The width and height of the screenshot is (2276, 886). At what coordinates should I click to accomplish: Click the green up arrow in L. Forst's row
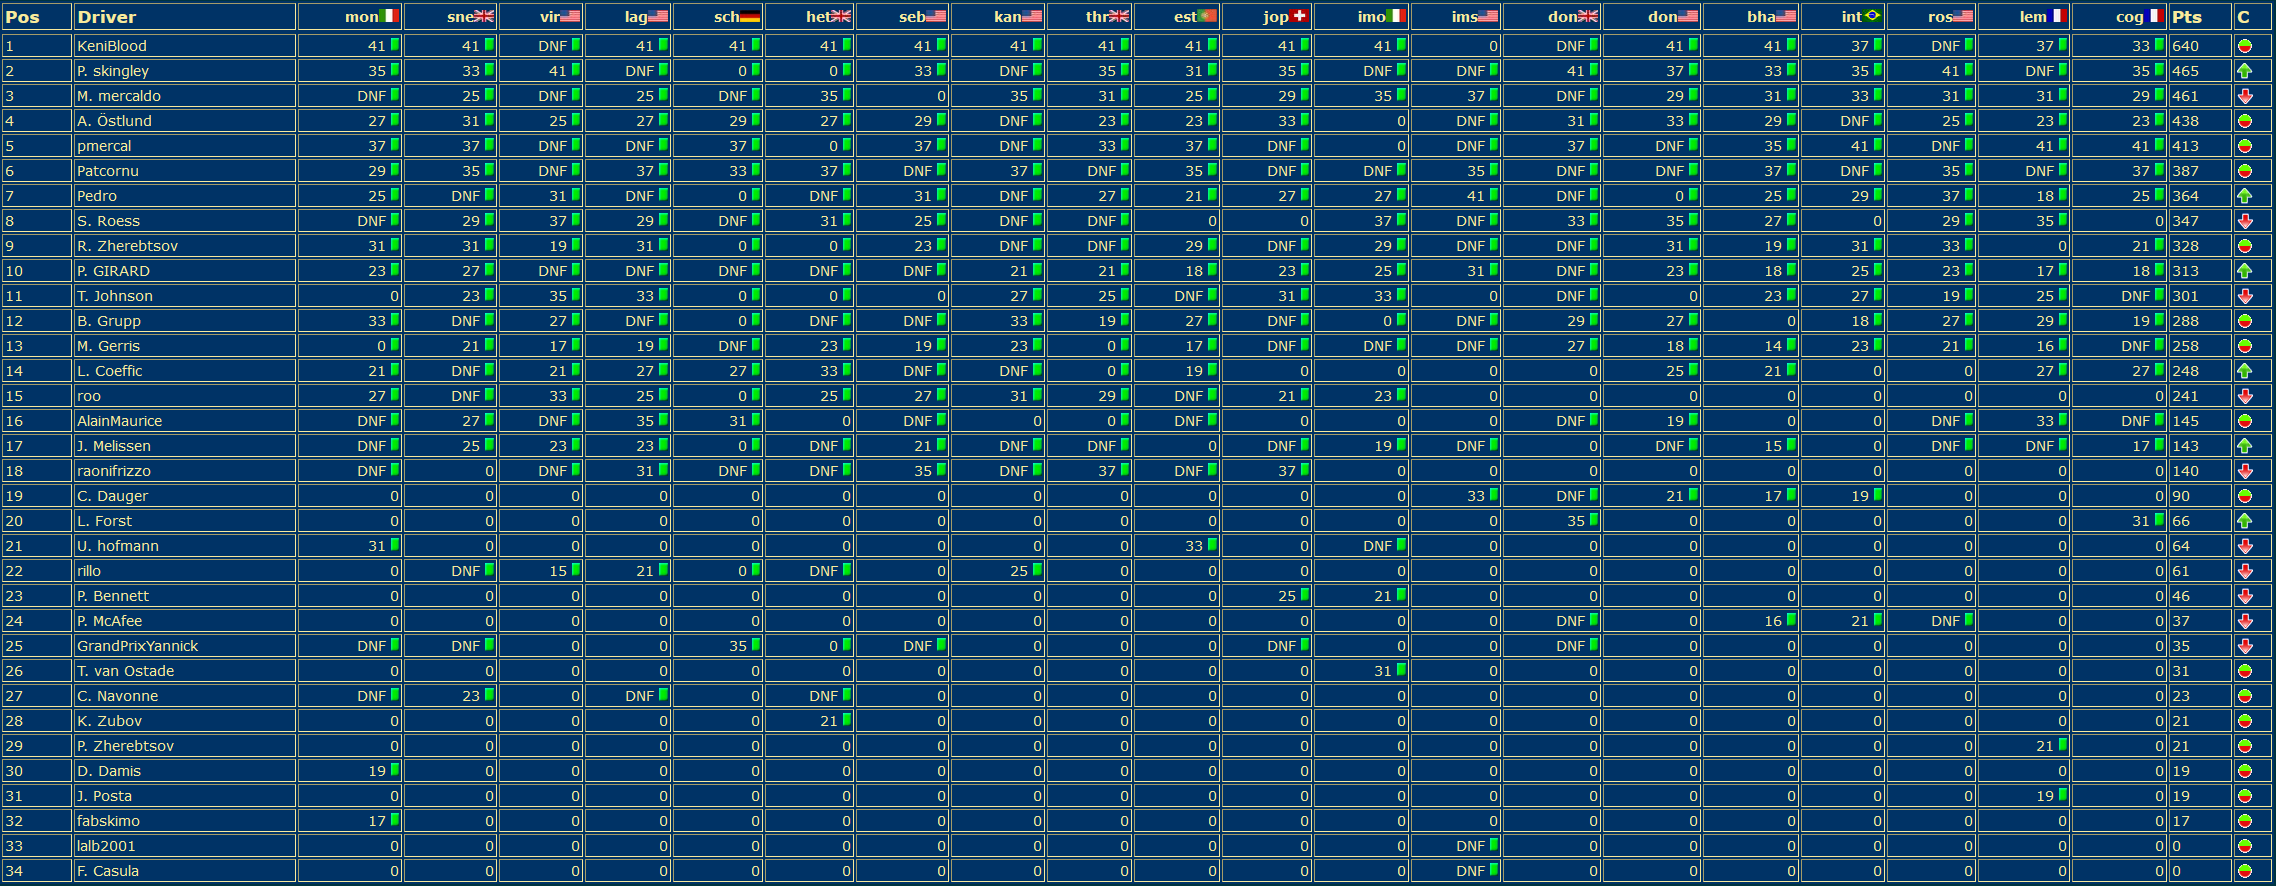pyautogui.click(x=2244, y=521)
